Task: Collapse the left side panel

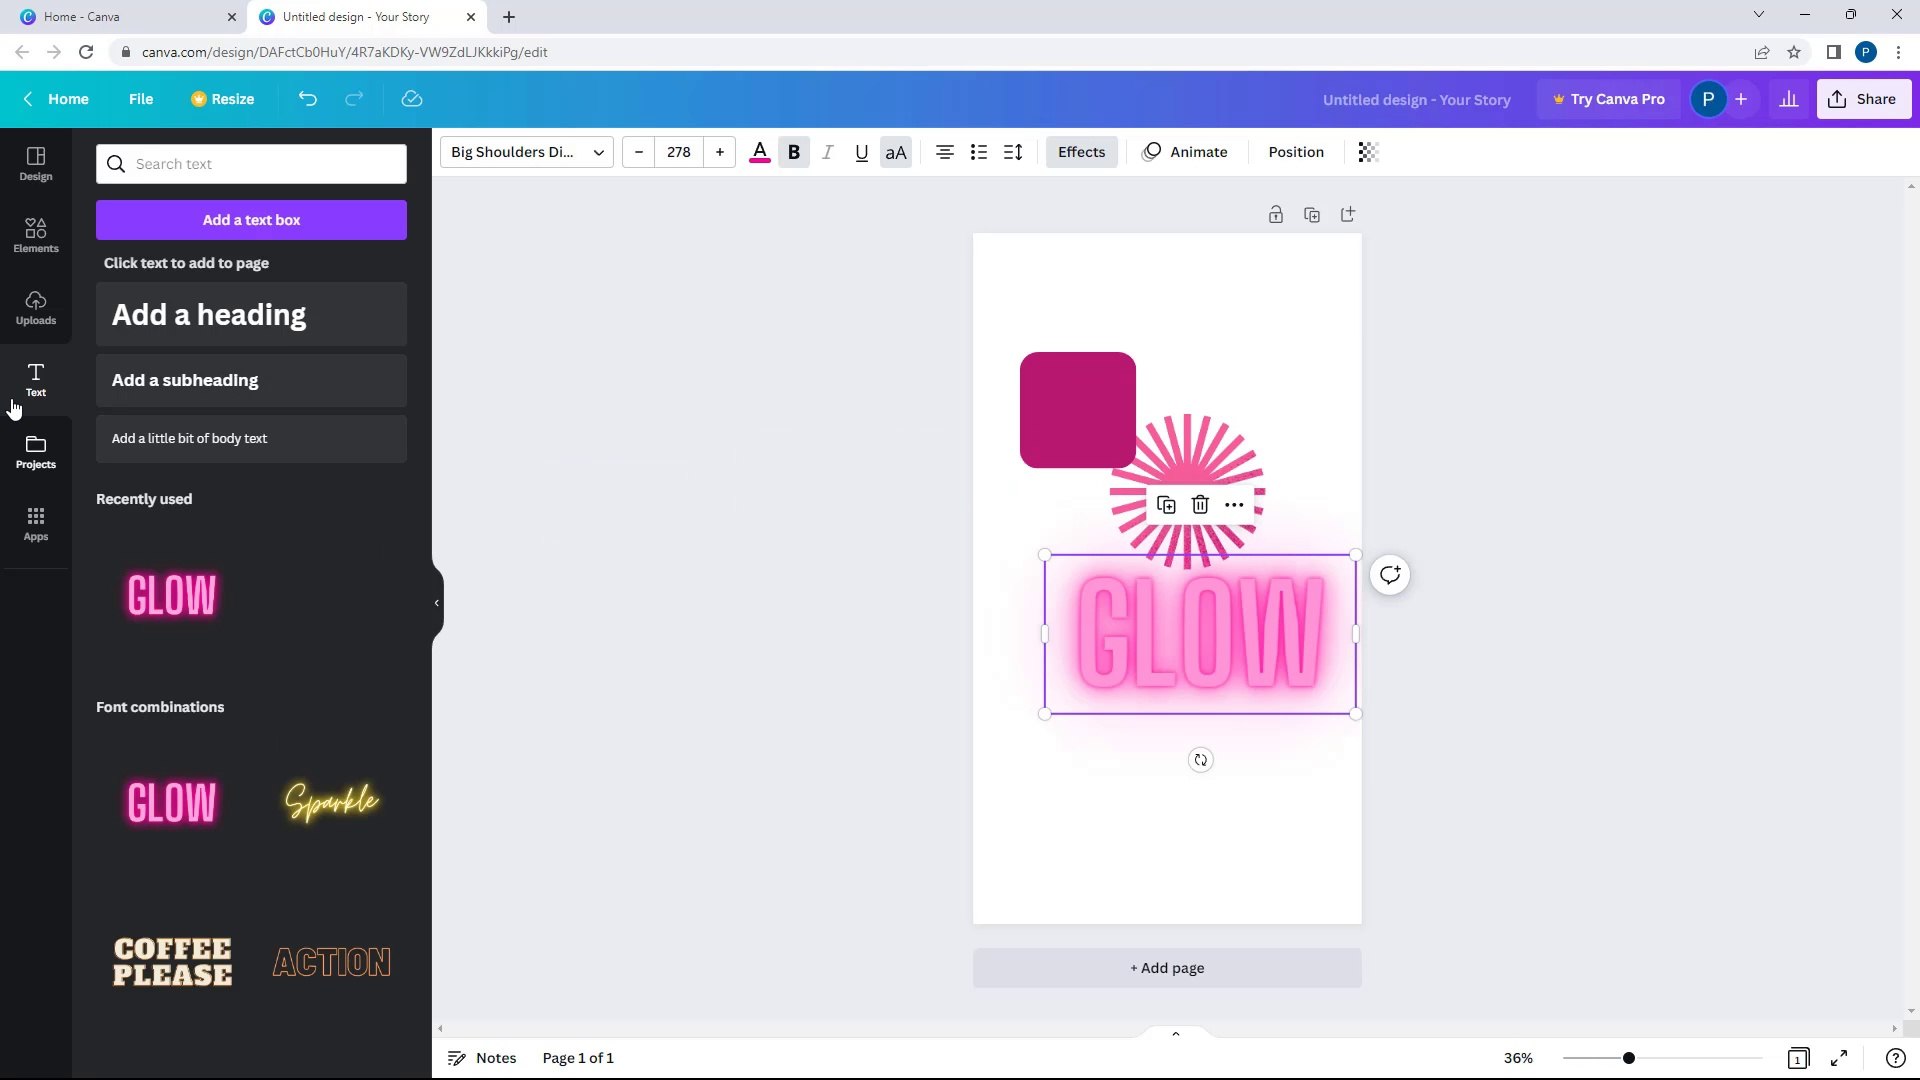Action: (x=436, y=602)
